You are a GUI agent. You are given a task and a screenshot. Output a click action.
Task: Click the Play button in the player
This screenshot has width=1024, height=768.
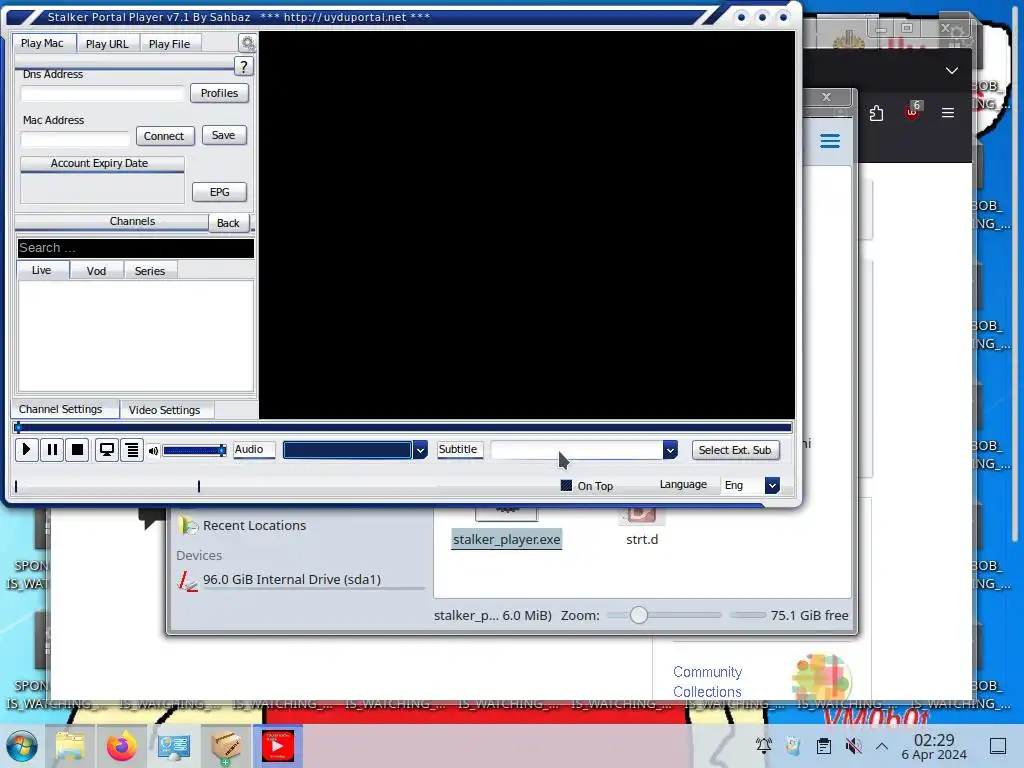click(27, 450)
